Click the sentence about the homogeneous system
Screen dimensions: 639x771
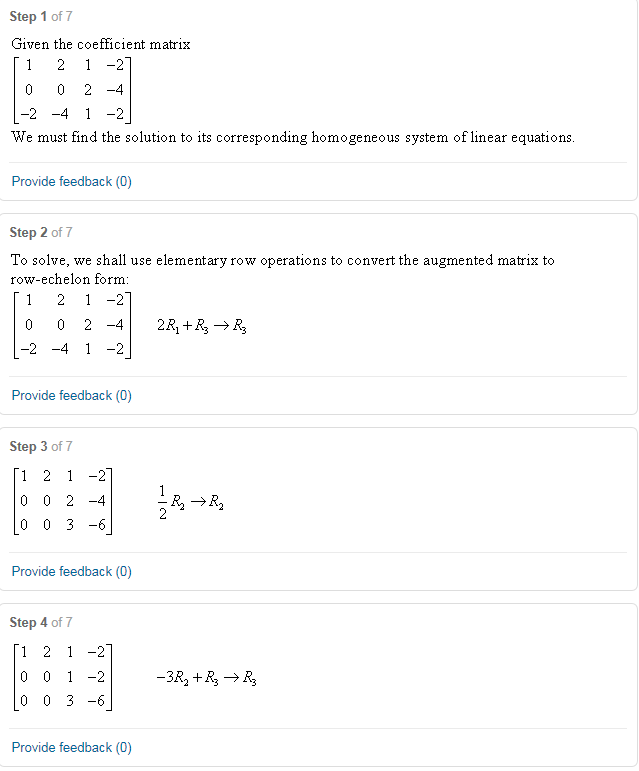click(x=293, y=136)
